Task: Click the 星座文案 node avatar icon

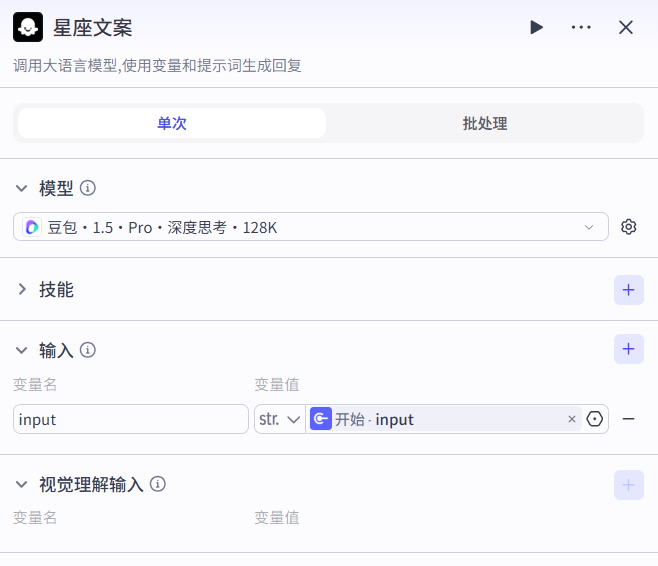Action: point(28,27)
